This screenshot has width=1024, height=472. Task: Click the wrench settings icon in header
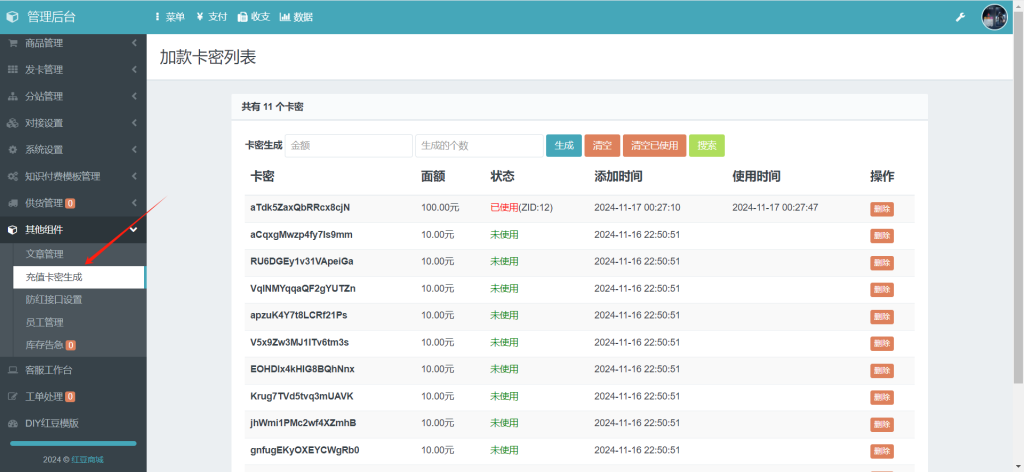point(960,17)
